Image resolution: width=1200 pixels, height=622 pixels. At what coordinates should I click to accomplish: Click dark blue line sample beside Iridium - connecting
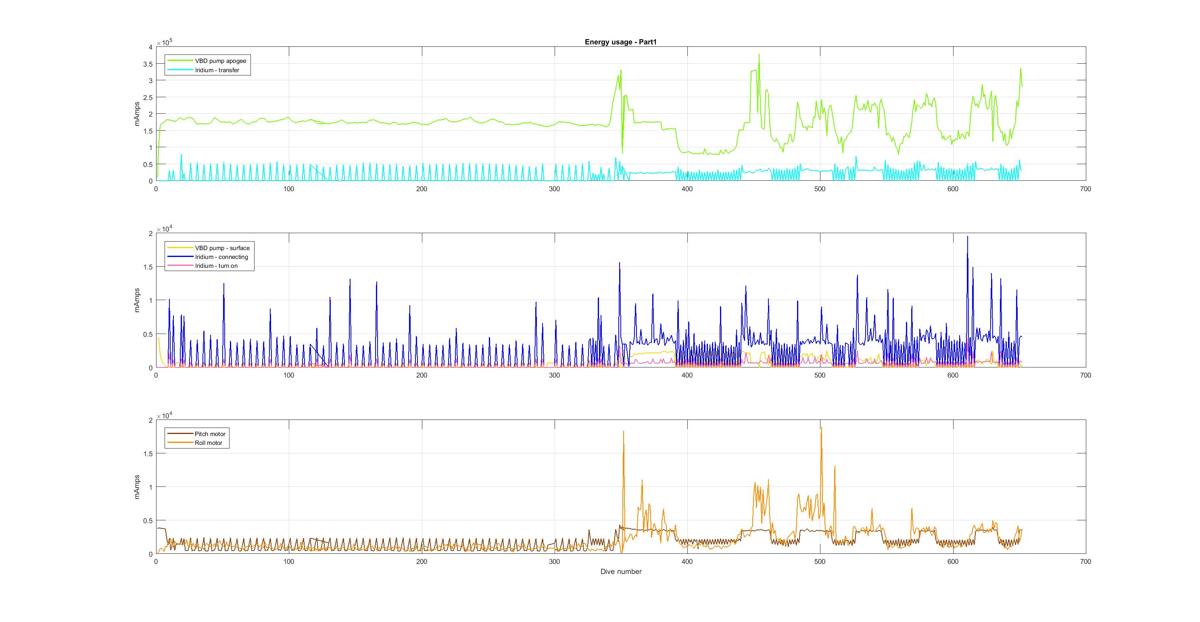[x=179, y=257]
